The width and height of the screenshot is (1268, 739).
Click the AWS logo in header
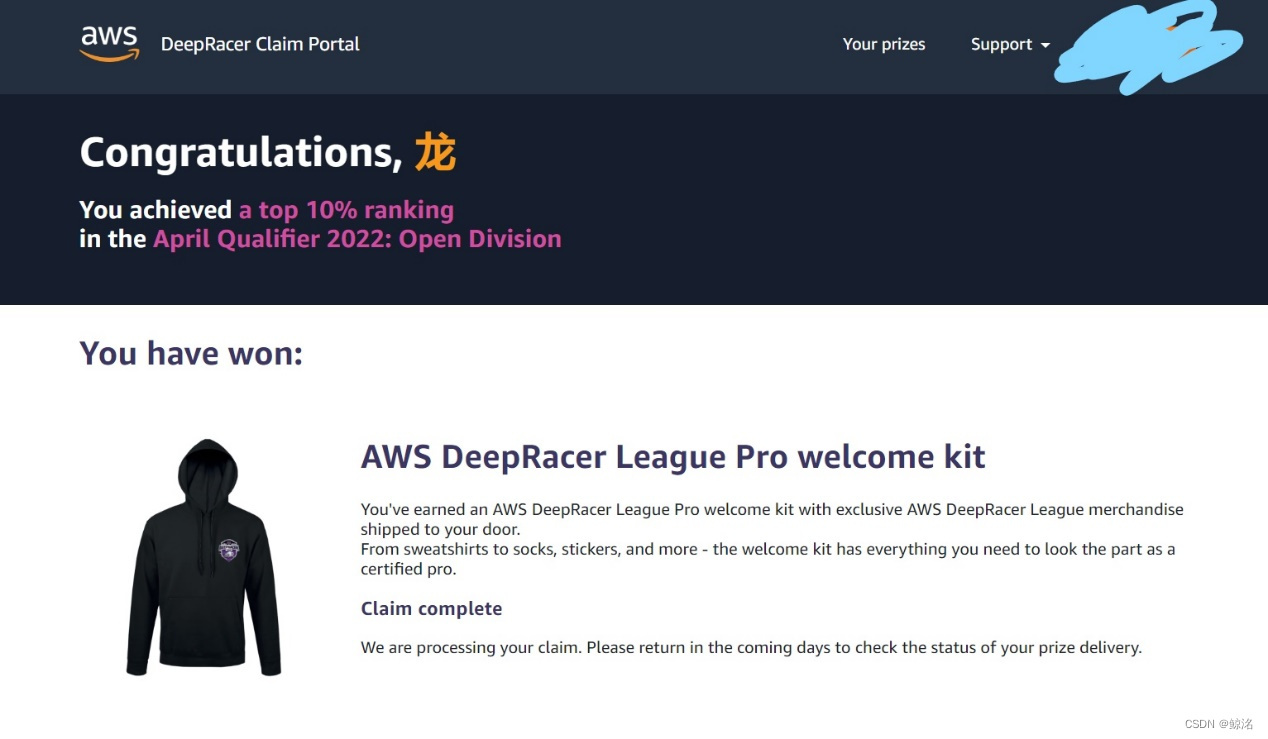[109, 44]
